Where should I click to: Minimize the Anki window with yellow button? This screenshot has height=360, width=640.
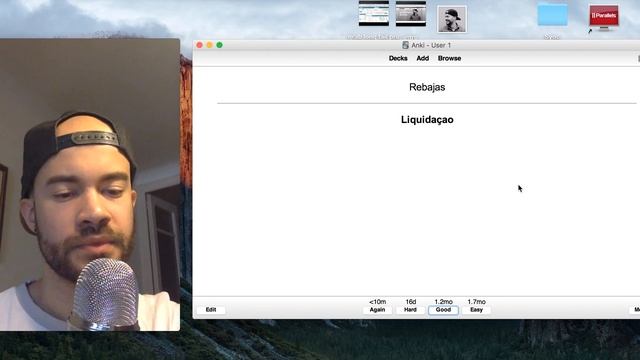click(x=209, y=45)
